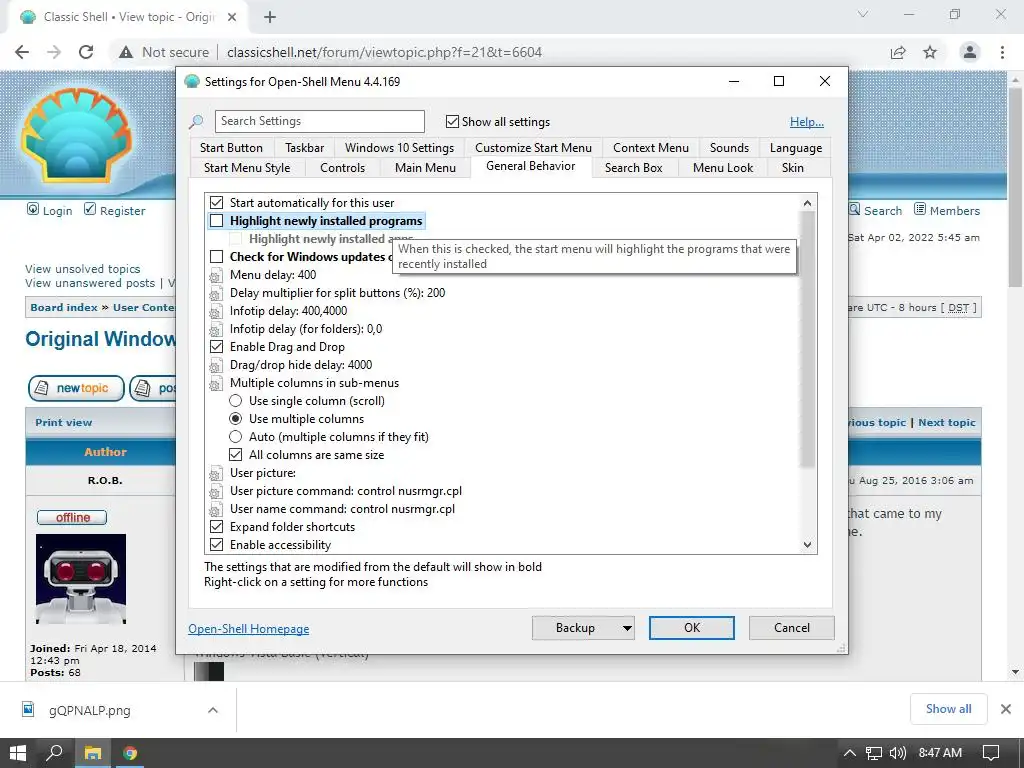
Task: Switch to Start Button tab
Action: [x=231, y=148]
